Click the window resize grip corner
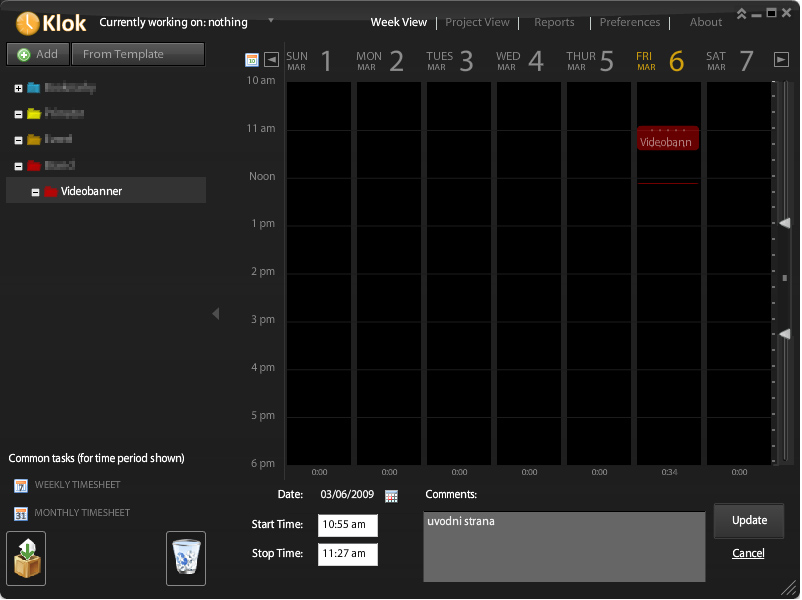 789,588
